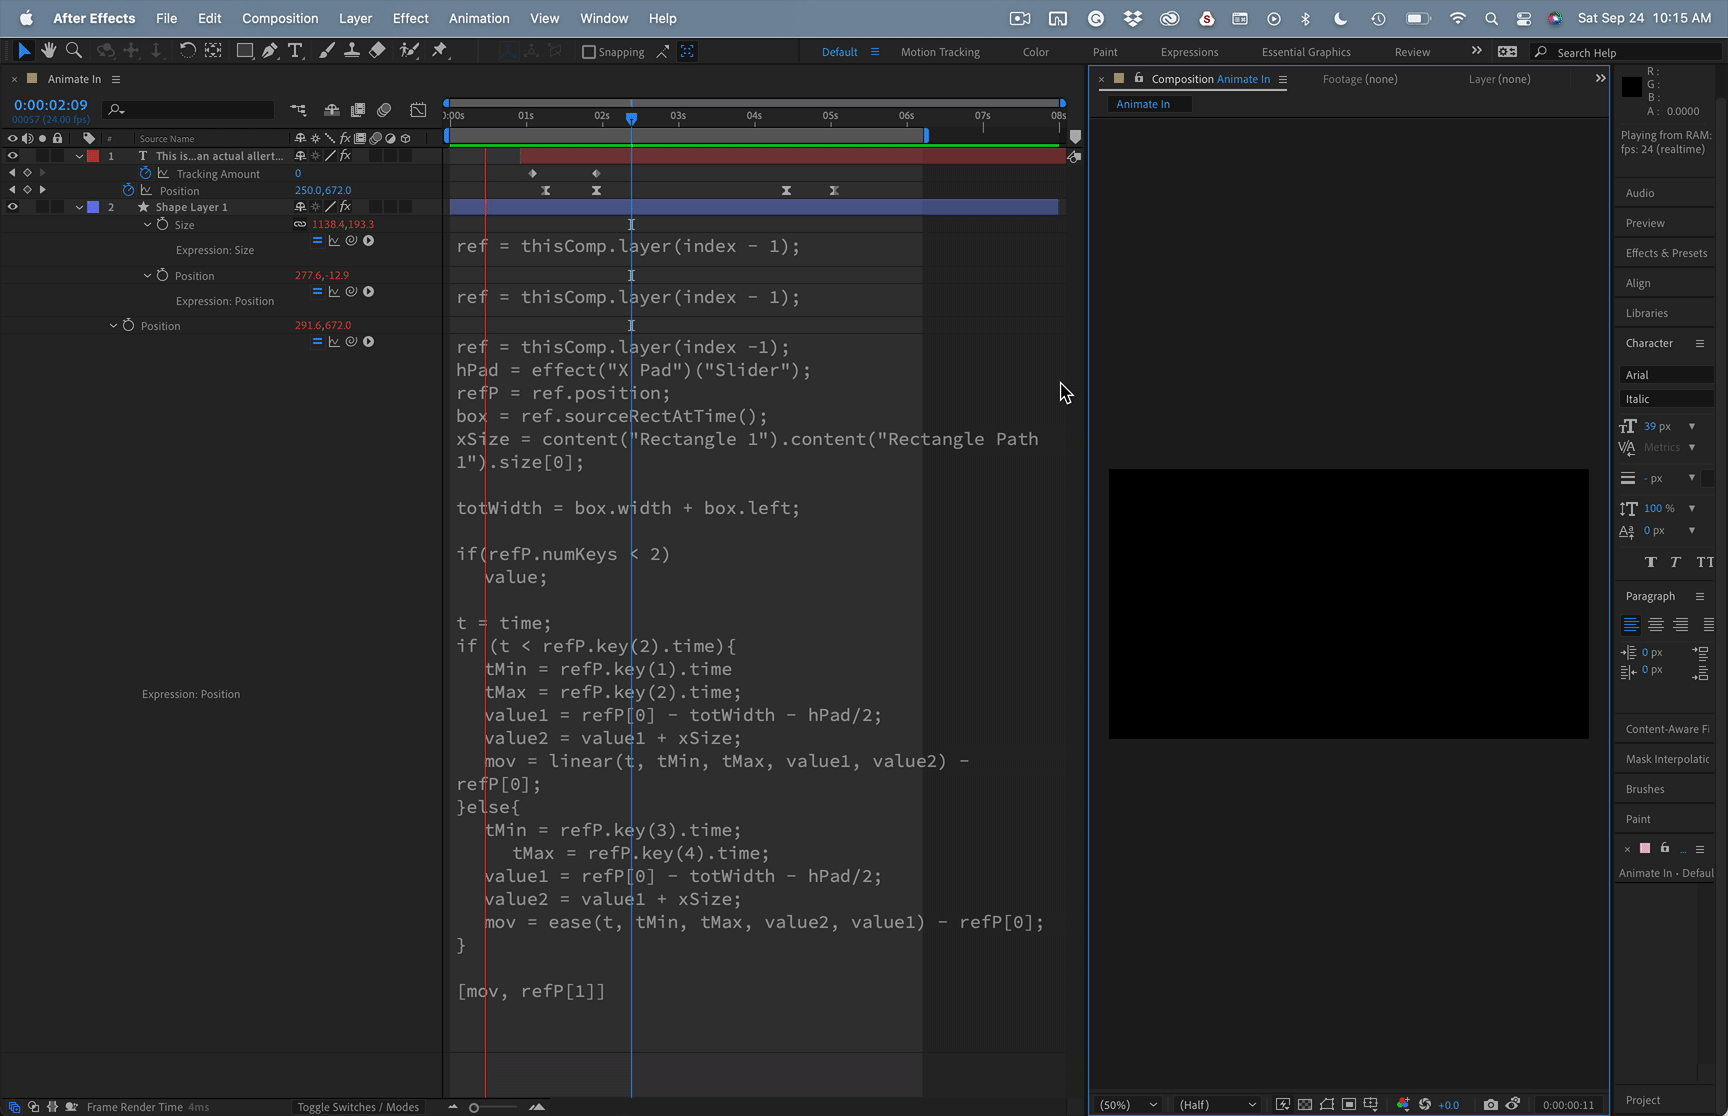1728x1116 pixels.
Task: Click Reset Exposure icon in viewer
Action: click(x=1425, y=1104)
